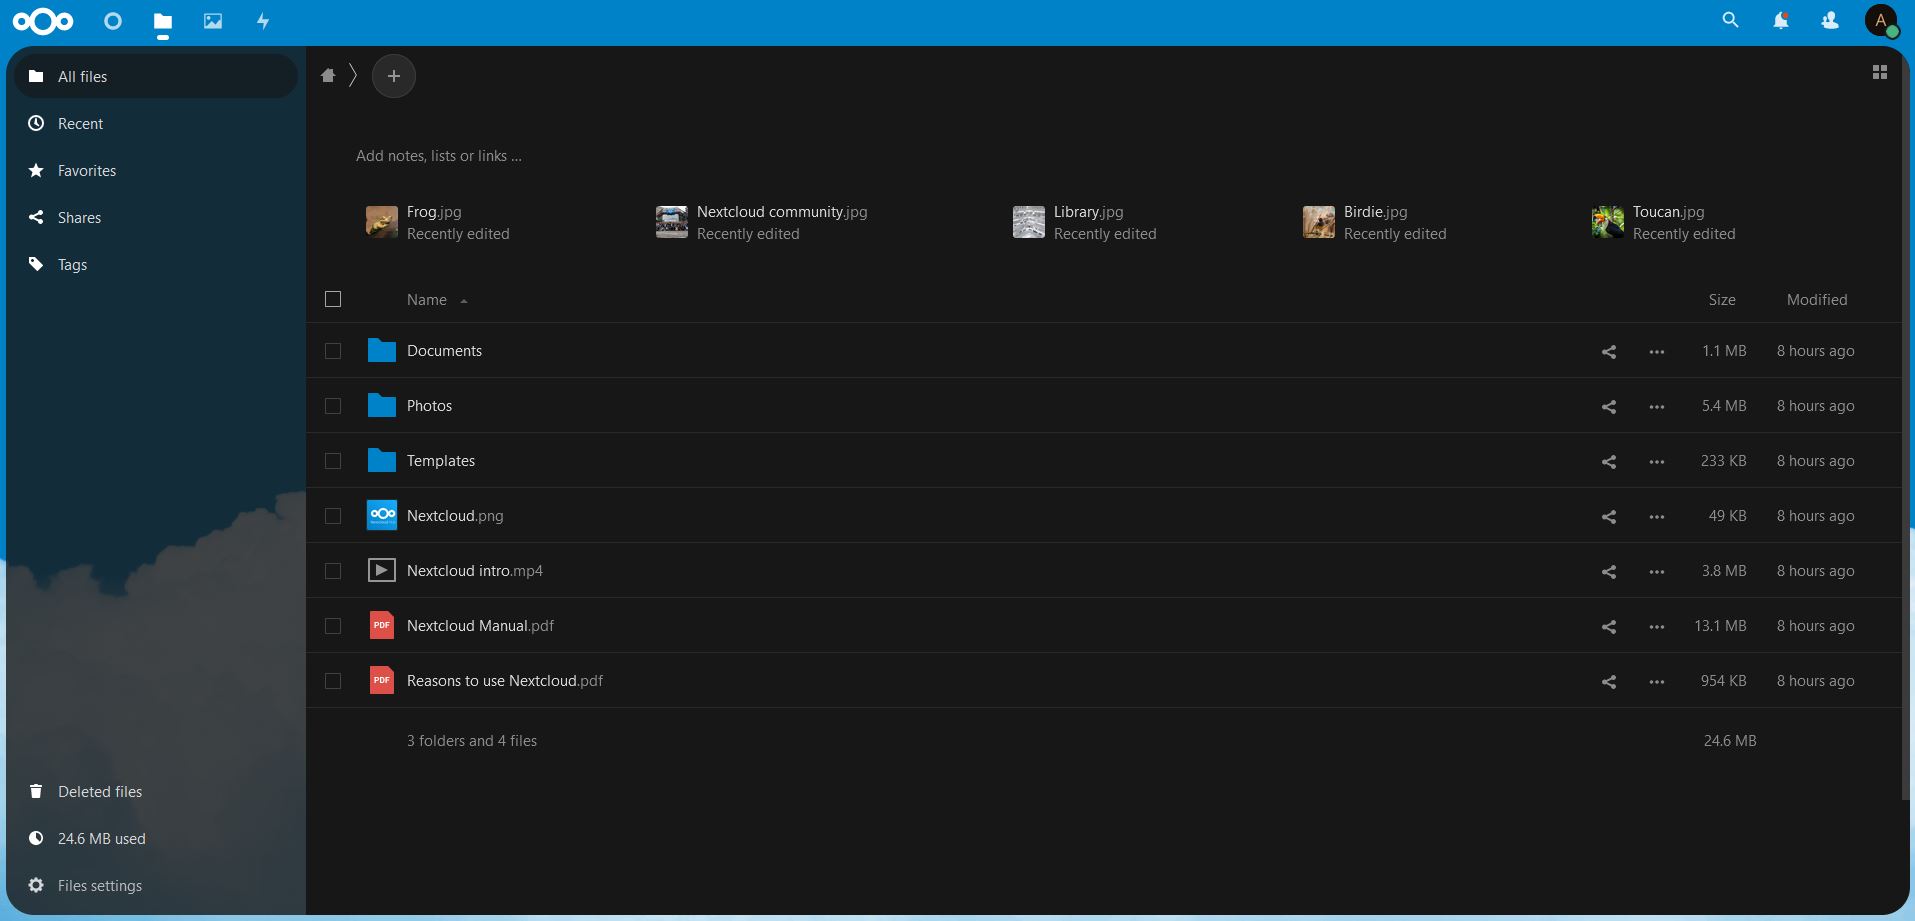The width and height of the screenshot is (1915, 921).
Task: Share the Templates folder
Action: point(1609,462)
